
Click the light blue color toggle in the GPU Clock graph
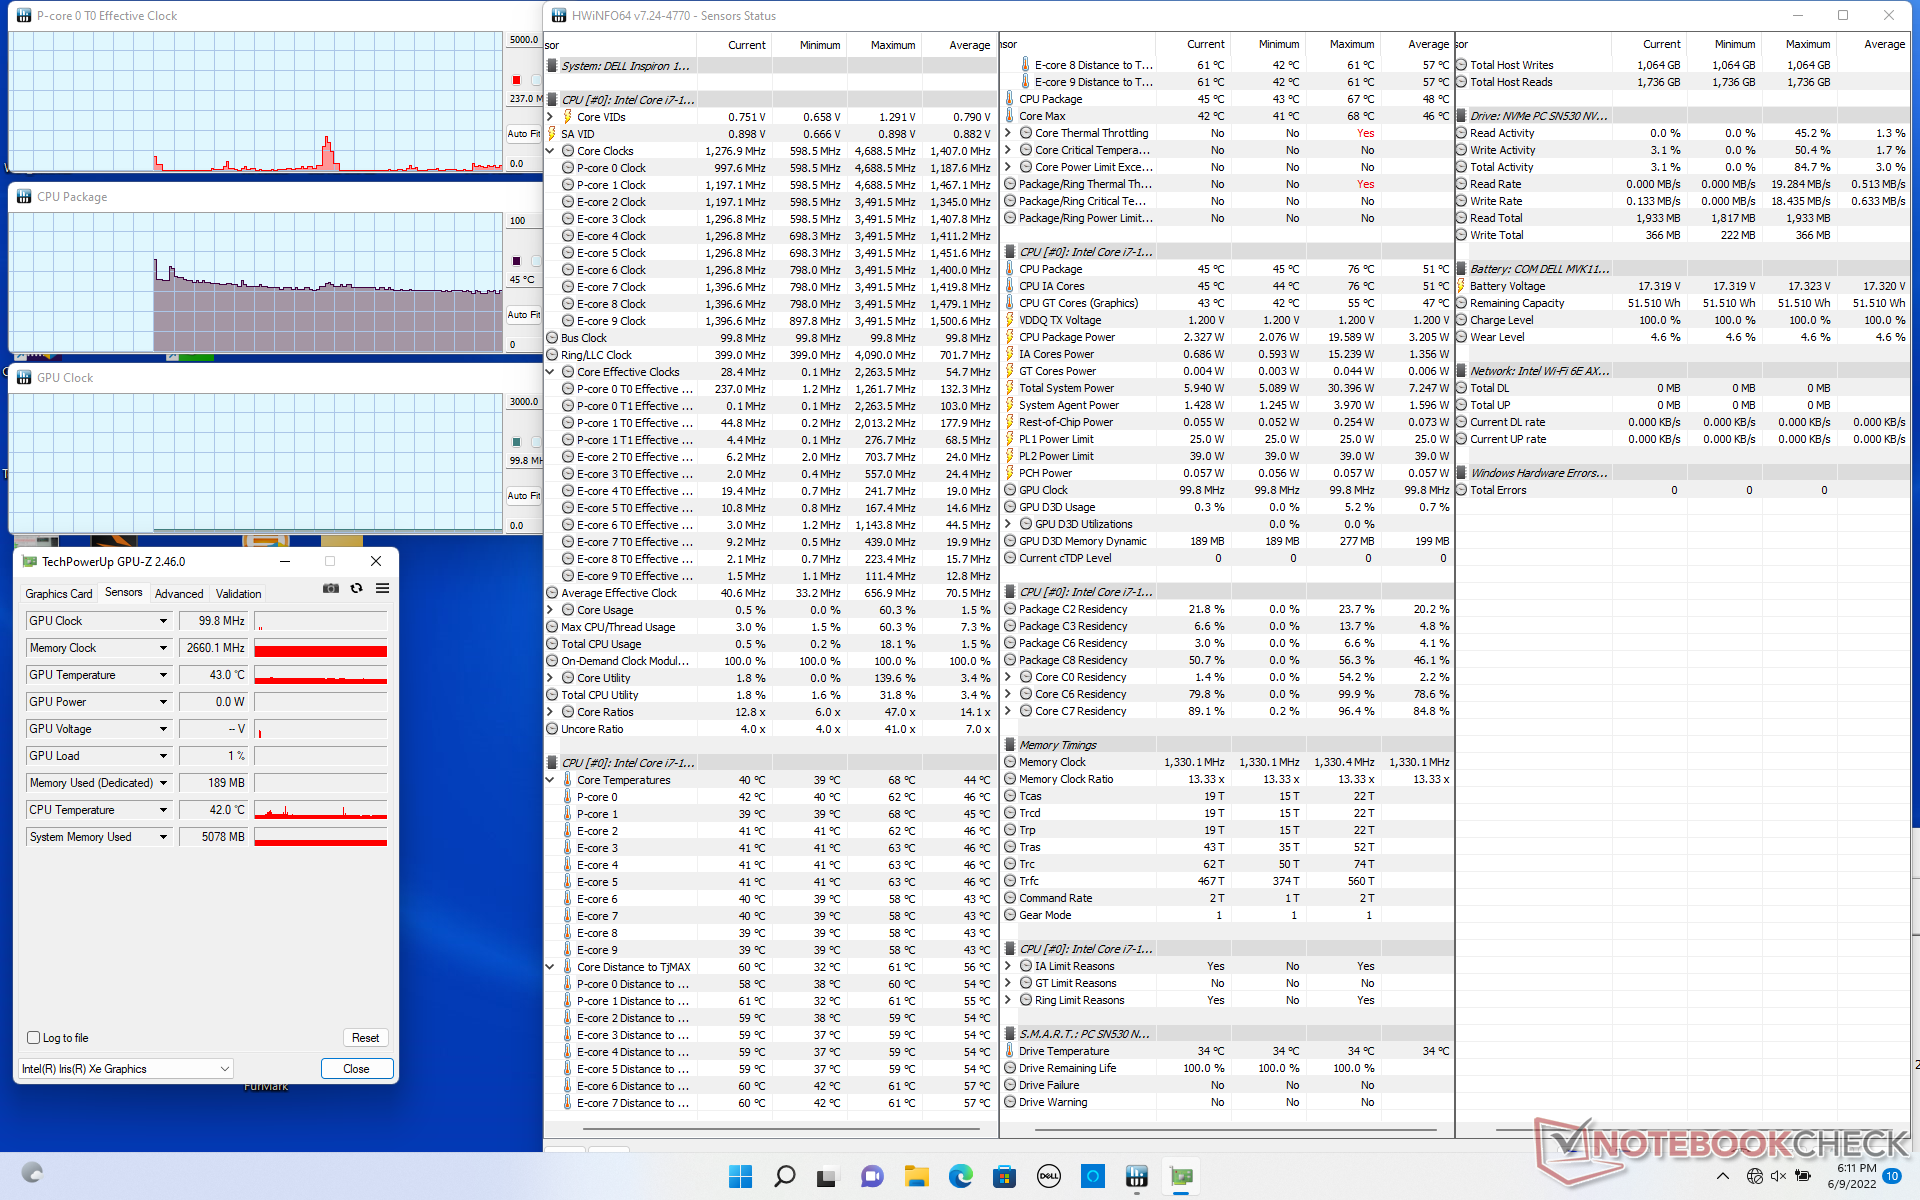[x=536, y=441]
